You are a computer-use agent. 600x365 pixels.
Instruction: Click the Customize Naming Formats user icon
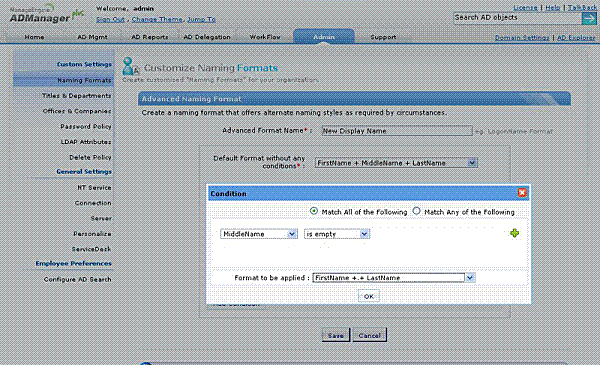tap(130, 67)
